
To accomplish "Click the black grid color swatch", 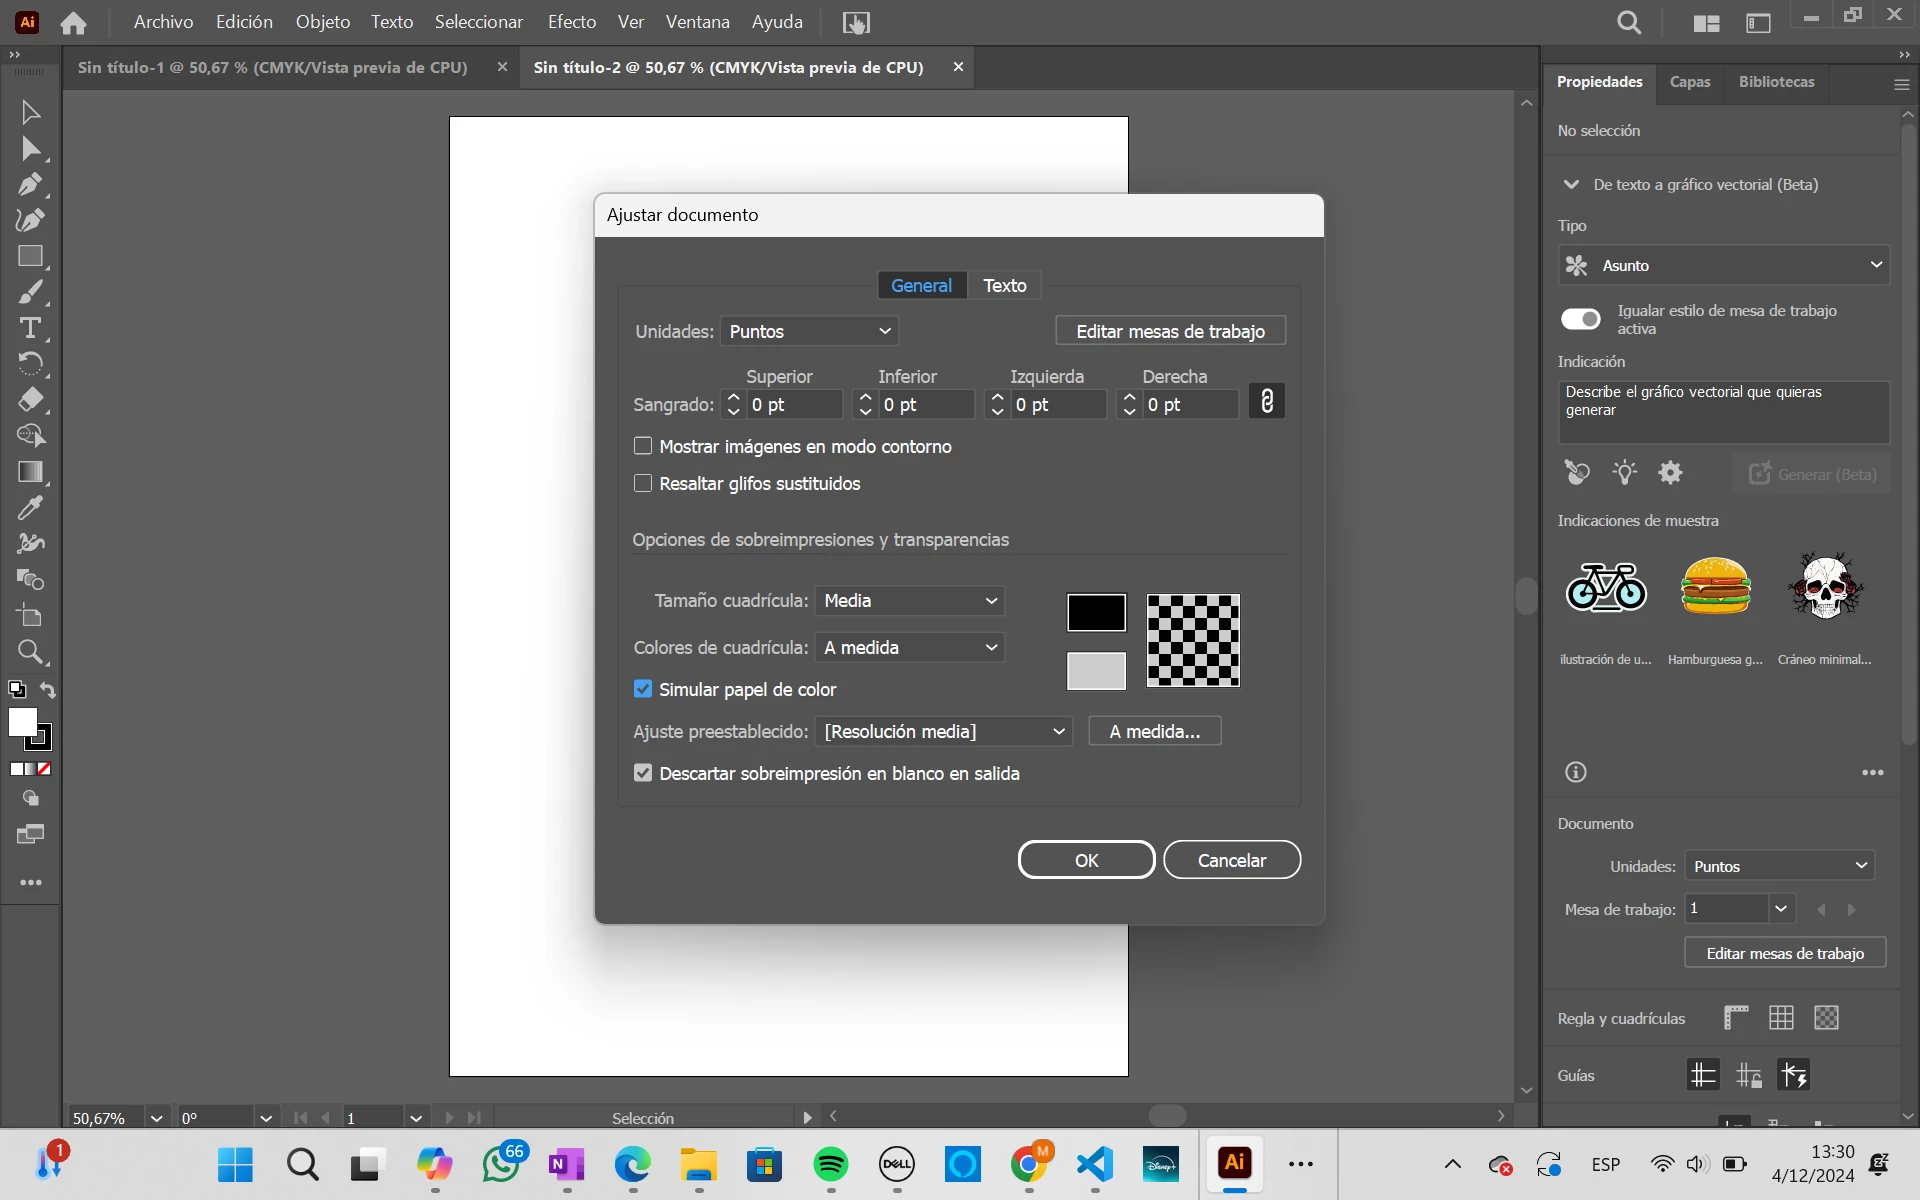I will click(x=1096, y=612).
